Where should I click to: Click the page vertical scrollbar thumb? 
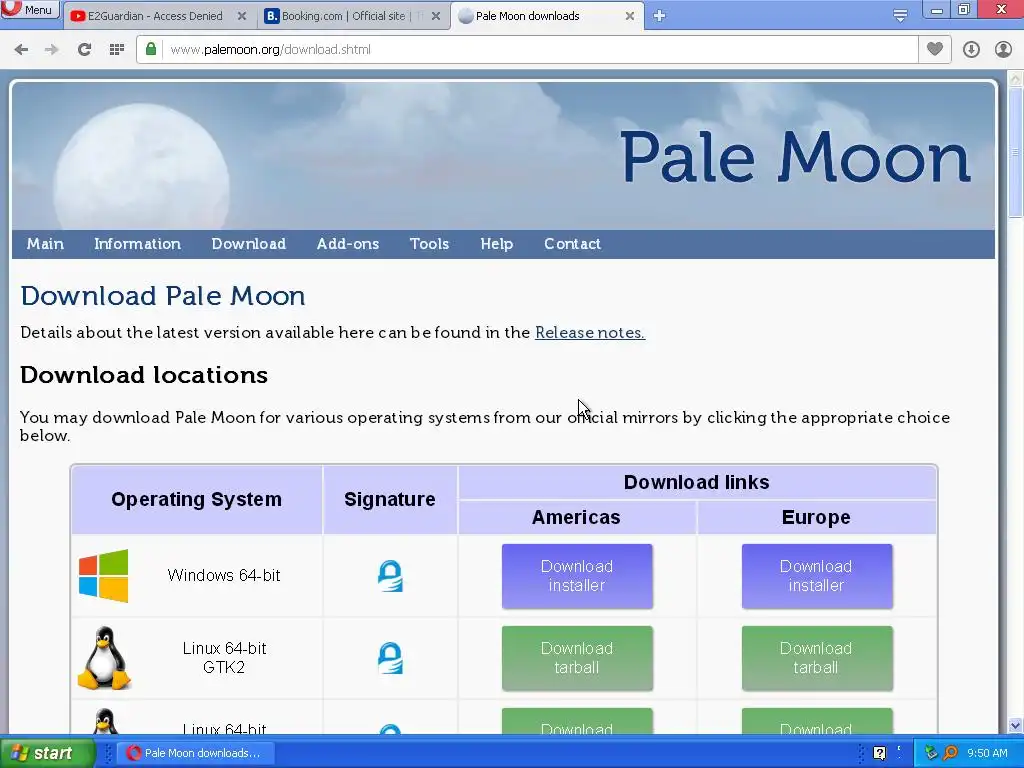pos(1016,152)
